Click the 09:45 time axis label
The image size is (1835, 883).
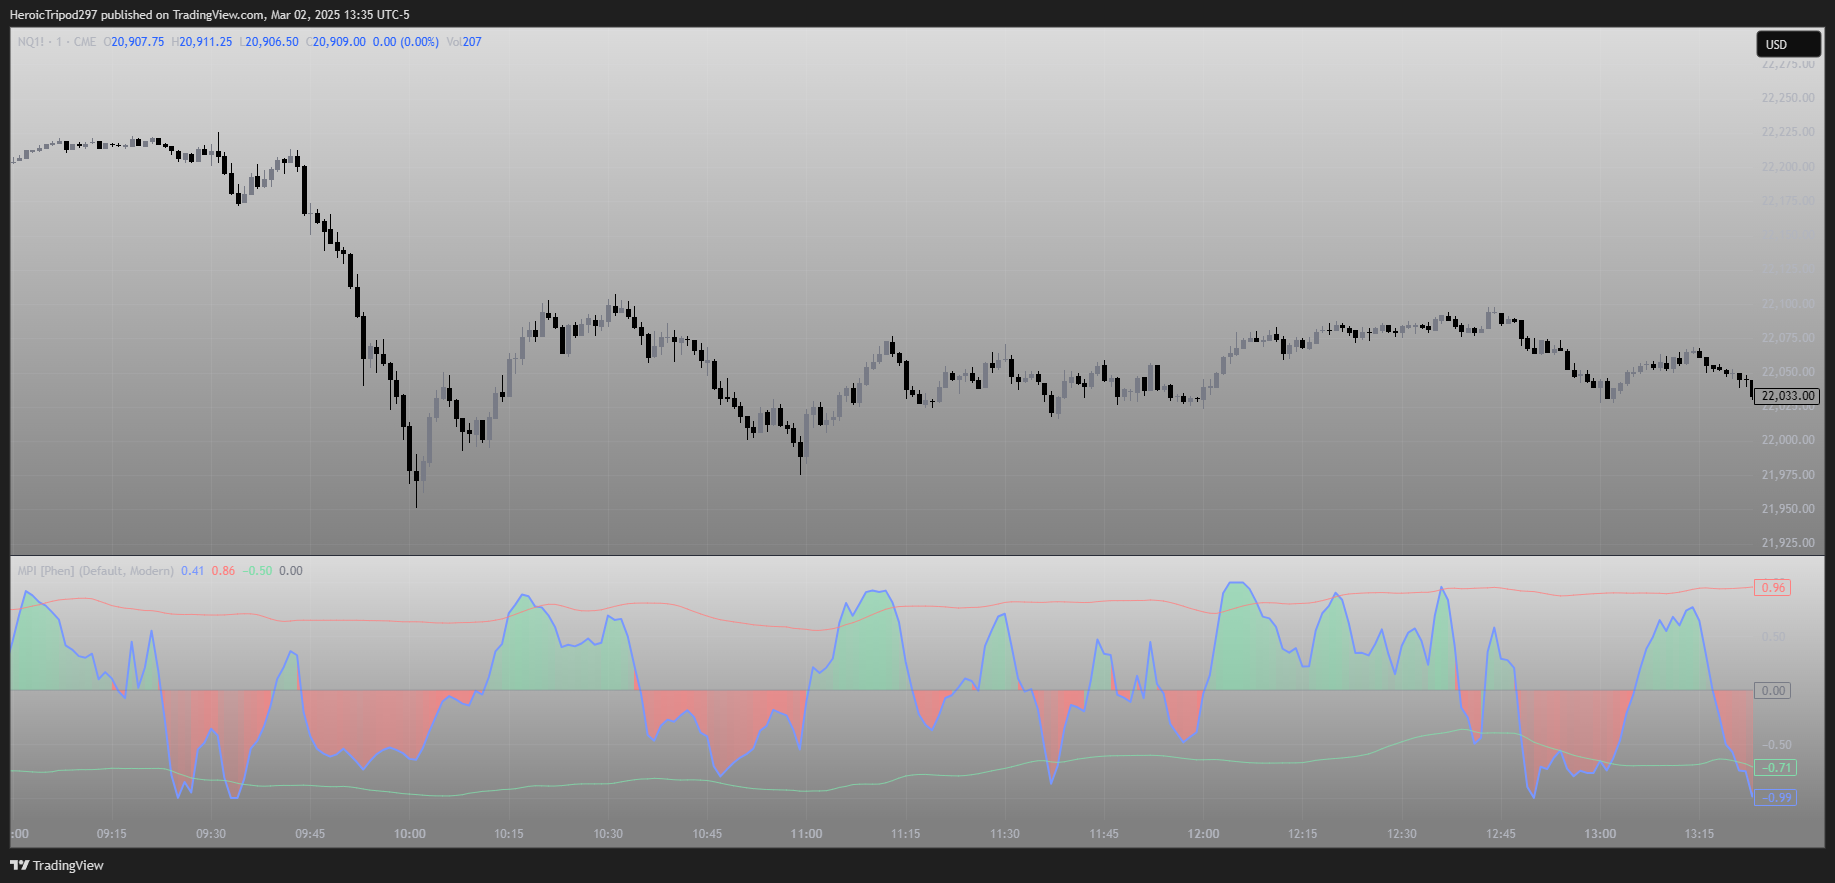[310, 834]
